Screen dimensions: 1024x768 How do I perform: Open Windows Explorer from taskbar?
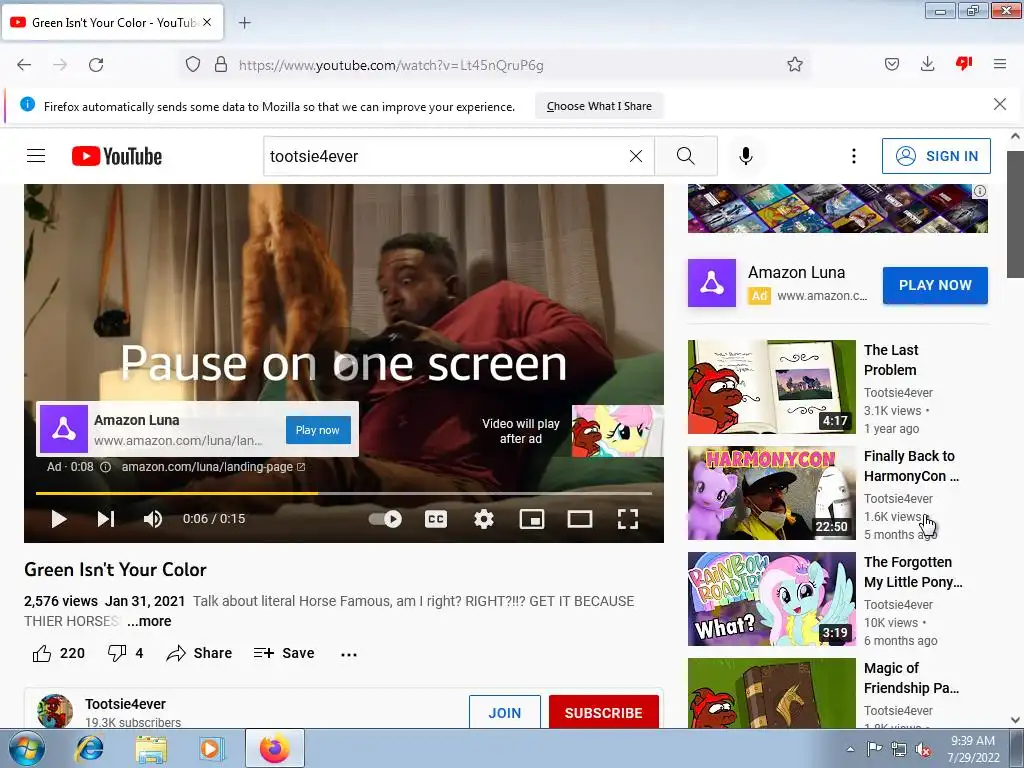pyautogui.click(x=151, y=748)
